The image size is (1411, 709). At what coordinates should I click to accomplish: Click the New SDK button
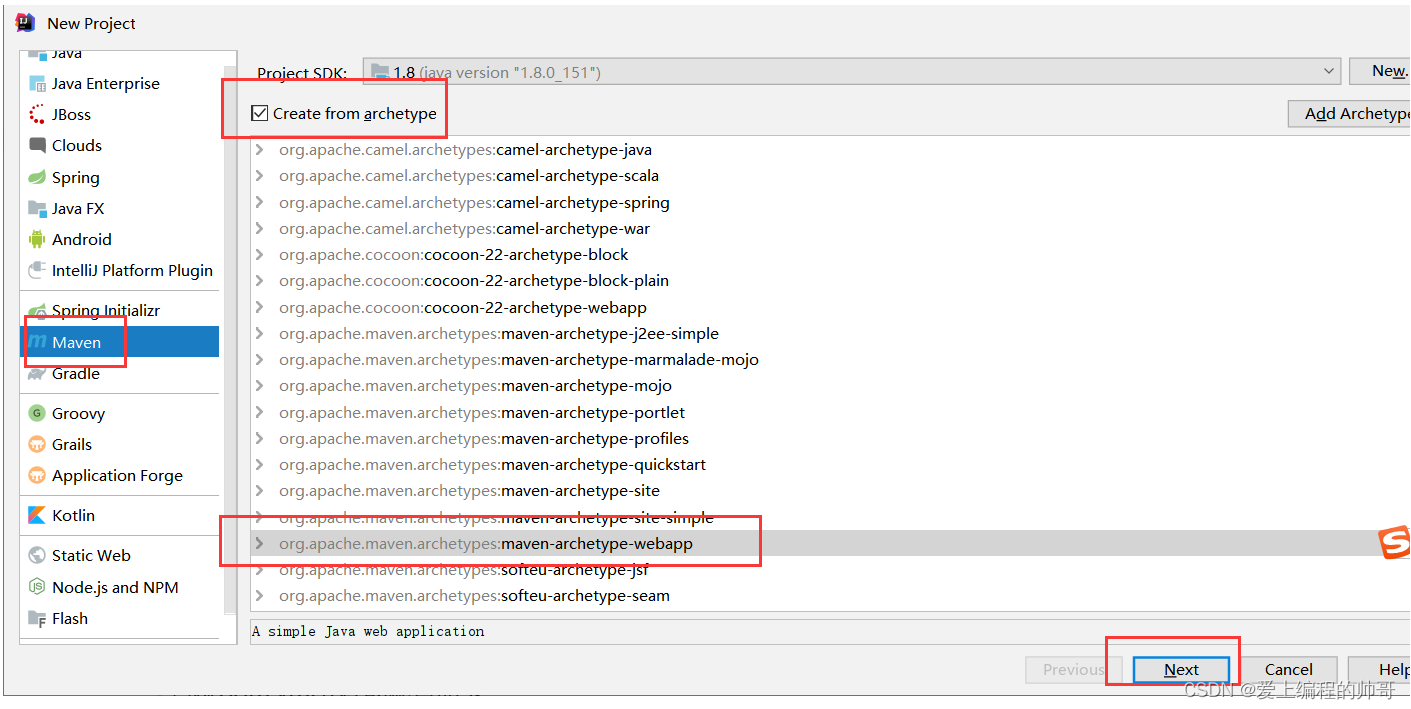(1379, 71)
